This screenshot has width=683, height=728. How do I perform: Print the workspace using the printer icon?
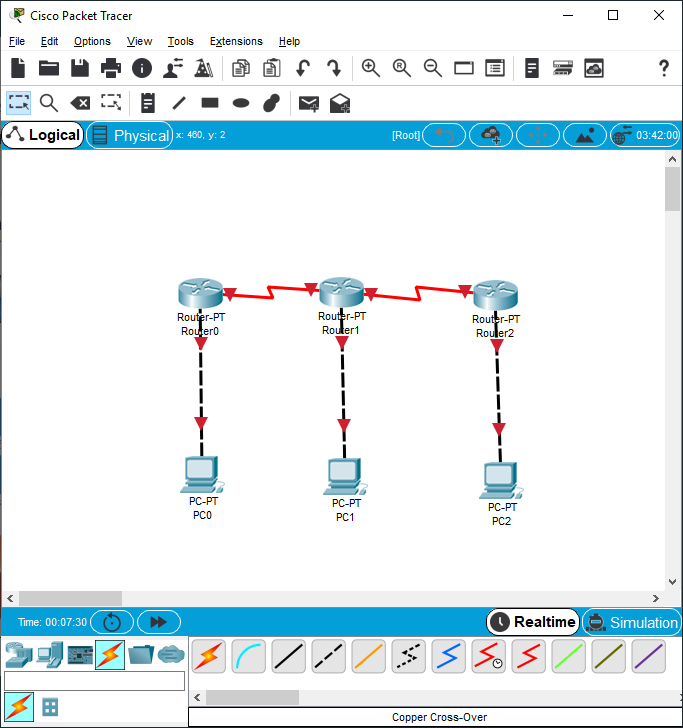click(111, 68)
